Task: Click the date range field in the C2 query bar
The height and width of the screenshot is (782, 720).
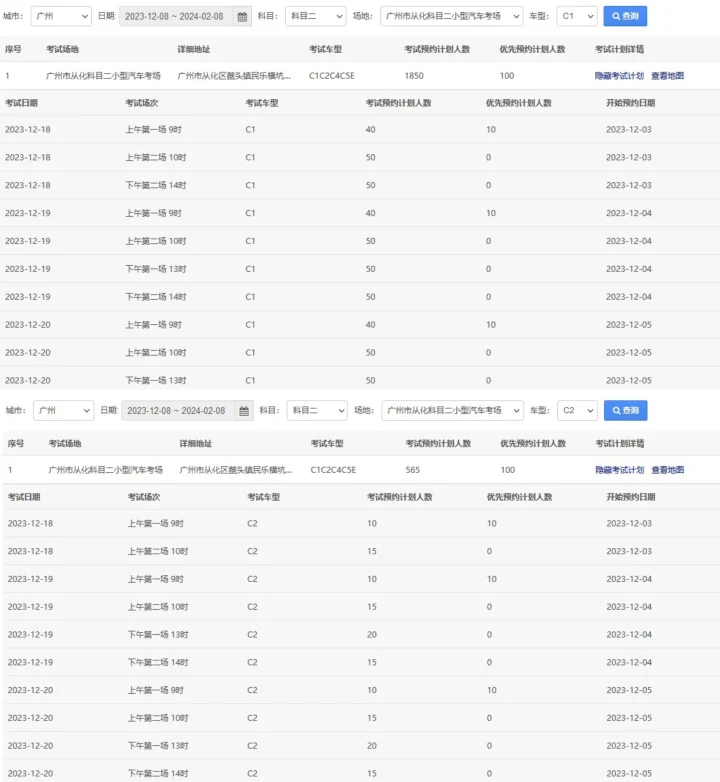Action: pos(179,411)
